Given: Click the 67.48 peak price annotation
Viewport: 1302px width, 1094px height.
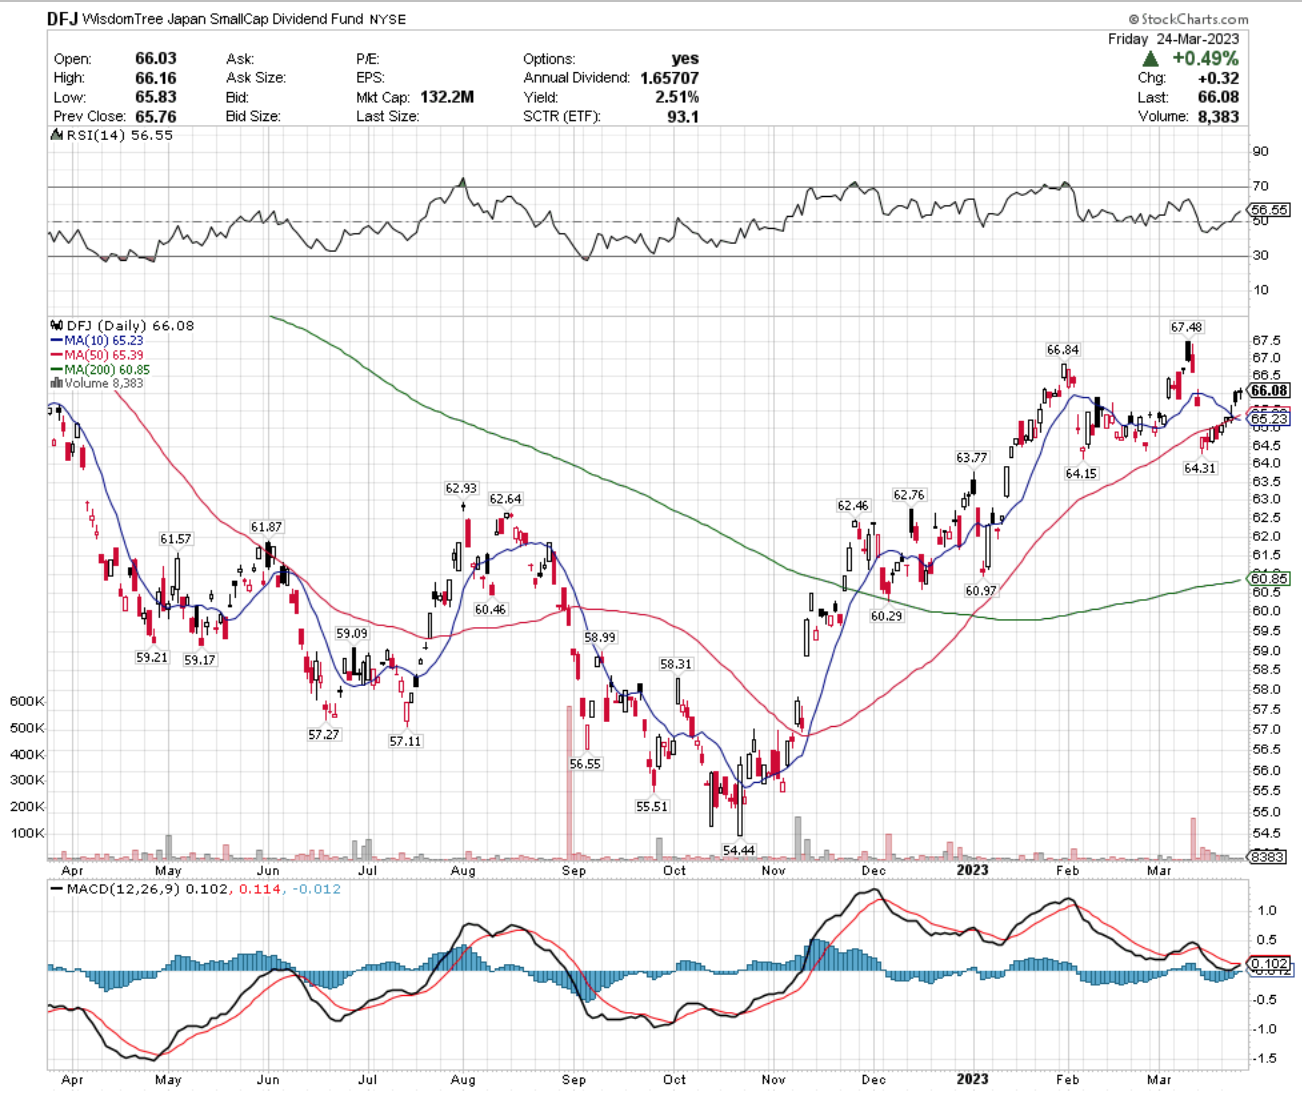Looking at the screenshot, I should [x=1187, y=327].
